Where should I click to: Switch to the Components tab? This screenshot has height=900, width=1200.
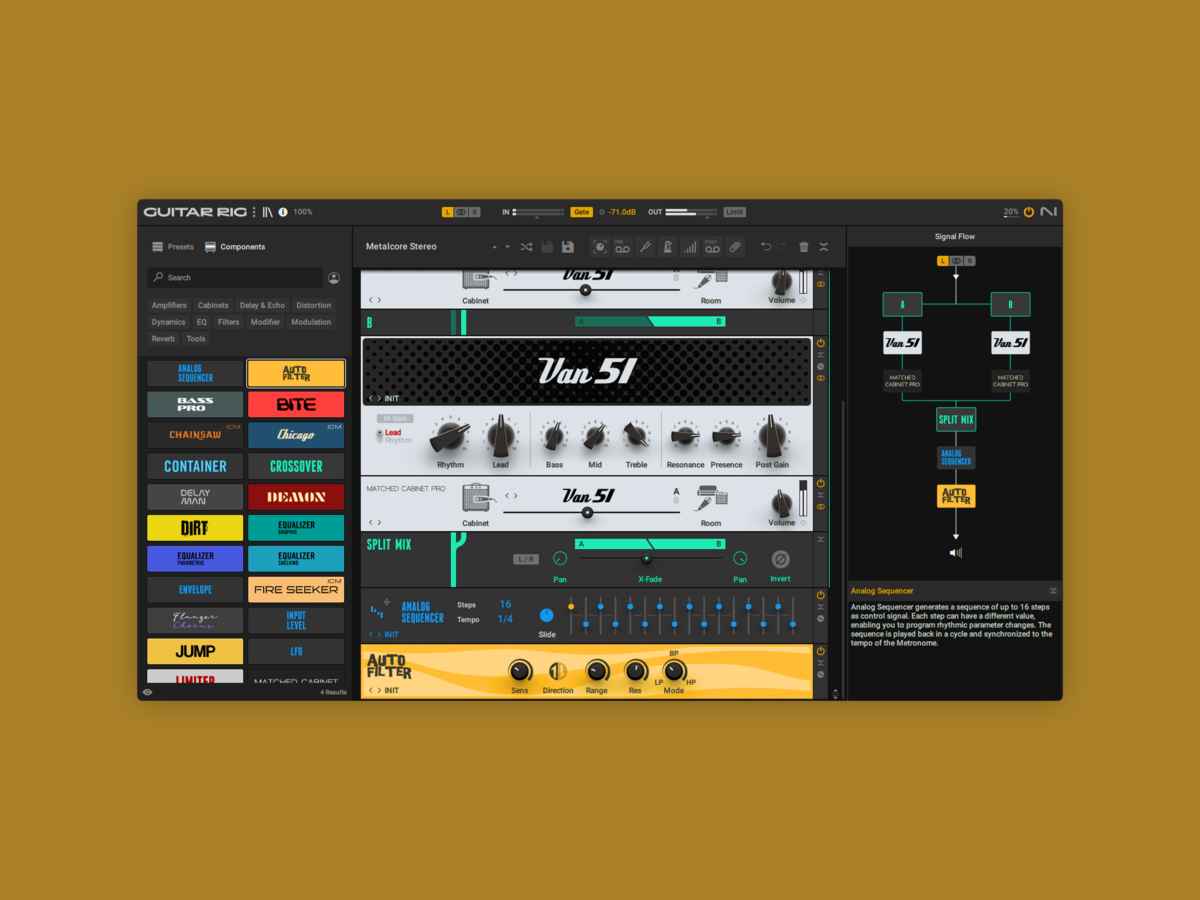click(x=235, y=247)
